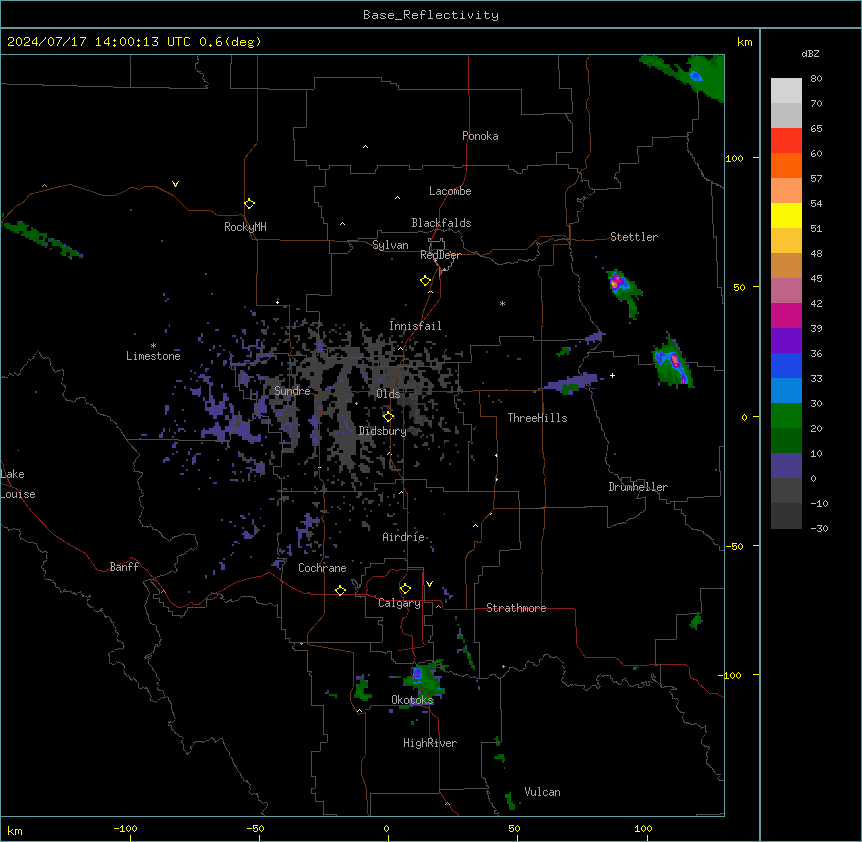Viewport: 862px width, 842px height.
Task: Click the magenta 39-42 dBZ legend swatch
Action: 786,315
